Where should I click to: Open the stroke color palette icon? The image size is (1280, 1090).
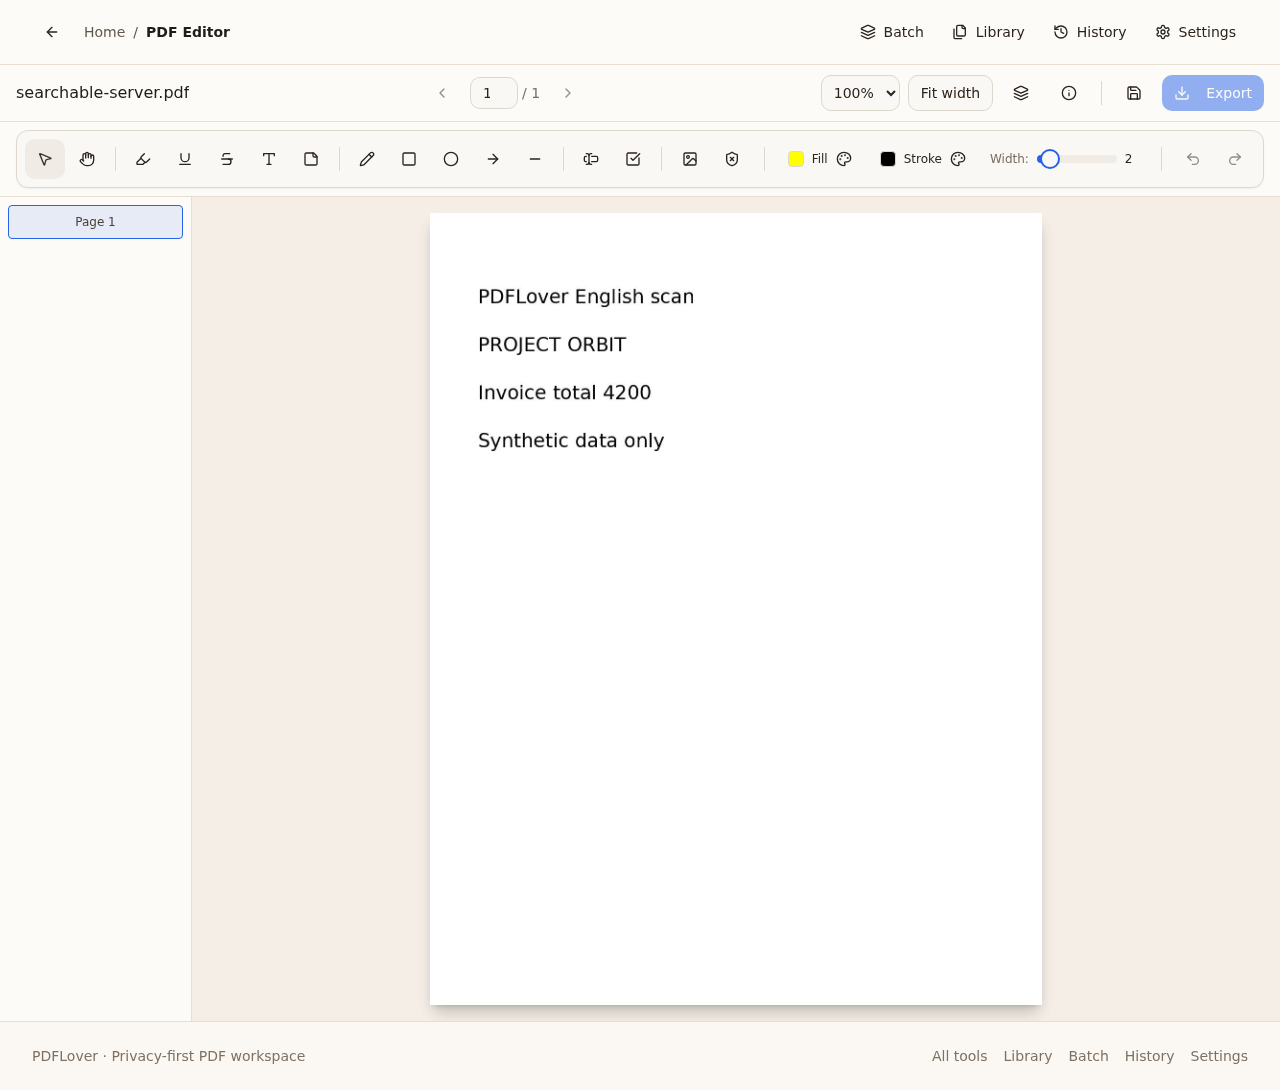tap(958, 159)
